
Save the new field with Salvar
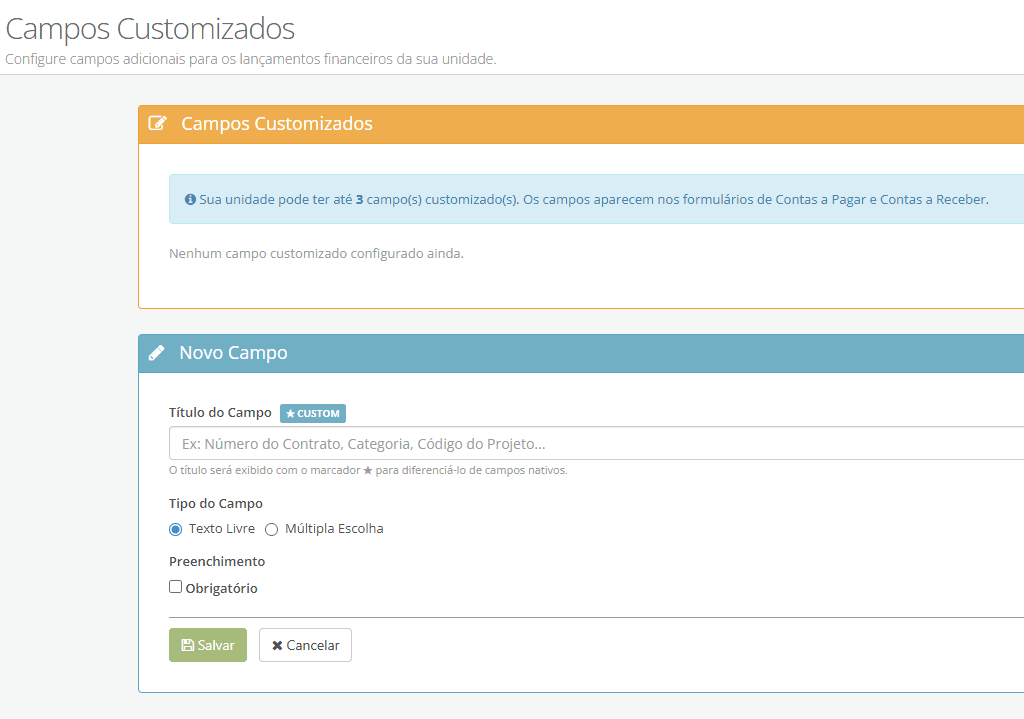pyautogui.click(x=208, y=645)
